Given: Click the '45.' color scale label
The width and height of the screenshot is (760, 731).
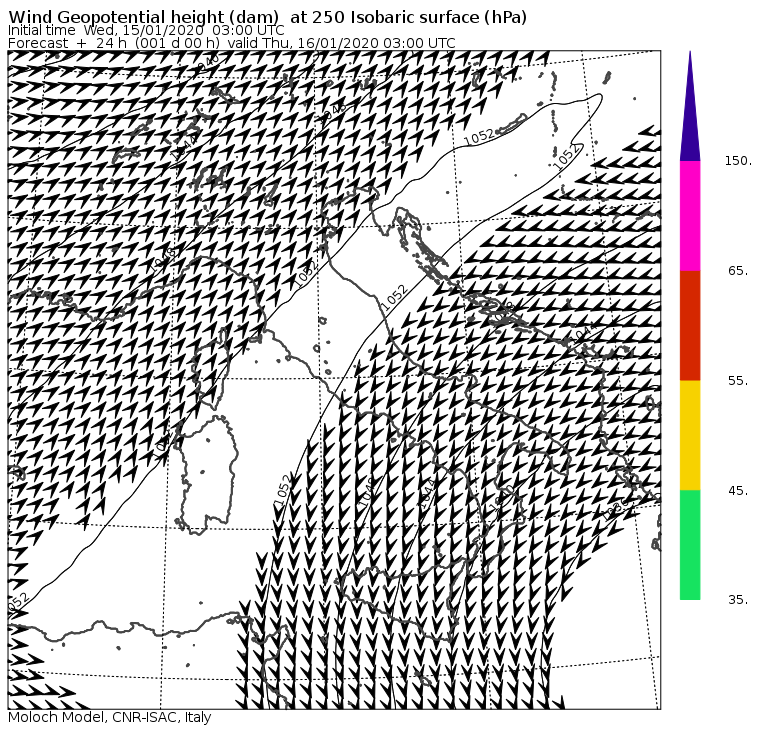Looking at the screenshot, I should (x=738, y=491).
